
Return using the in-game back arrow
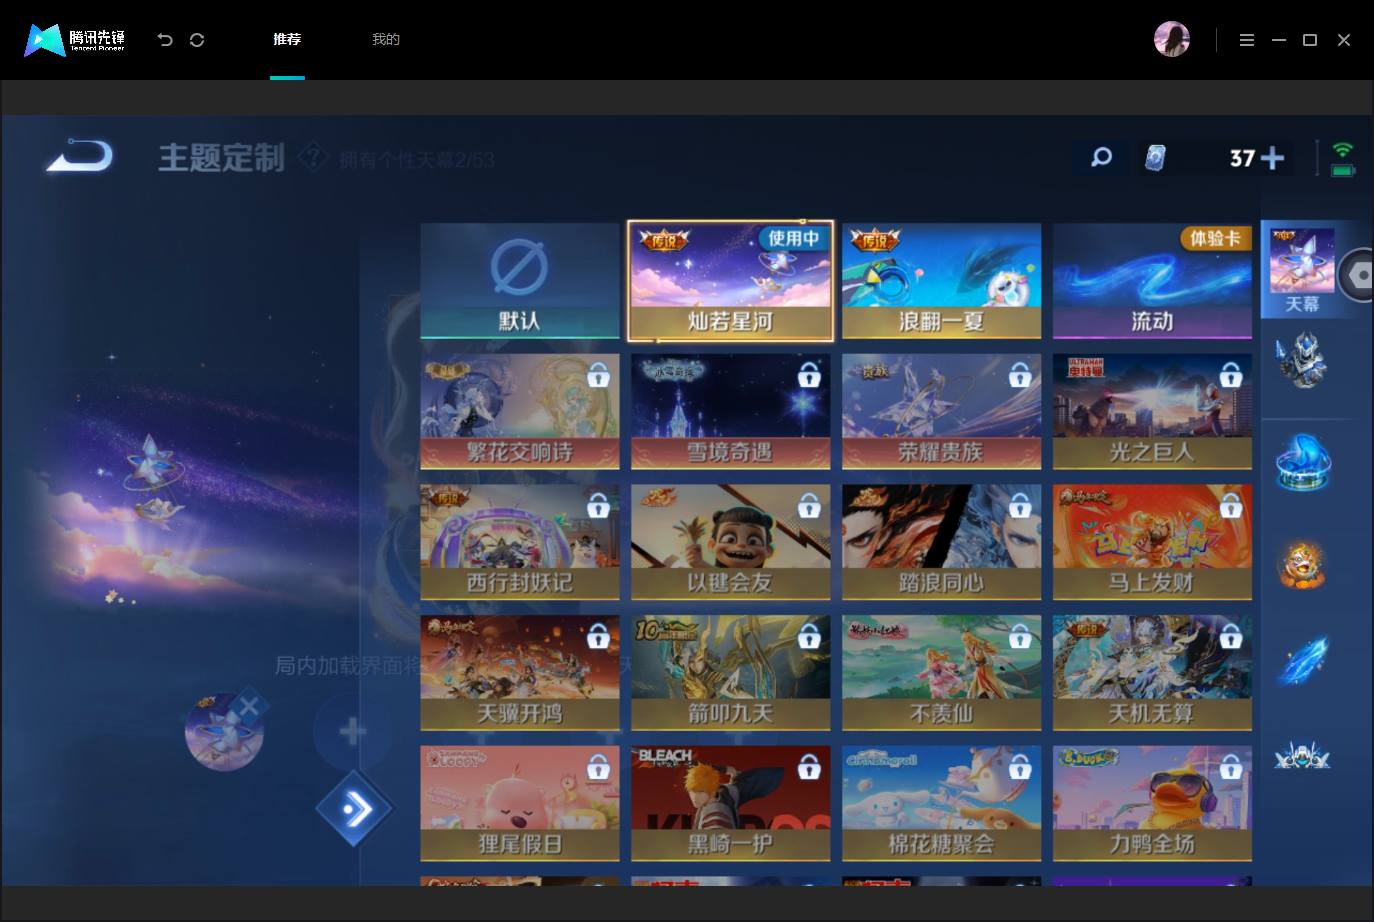80,156
